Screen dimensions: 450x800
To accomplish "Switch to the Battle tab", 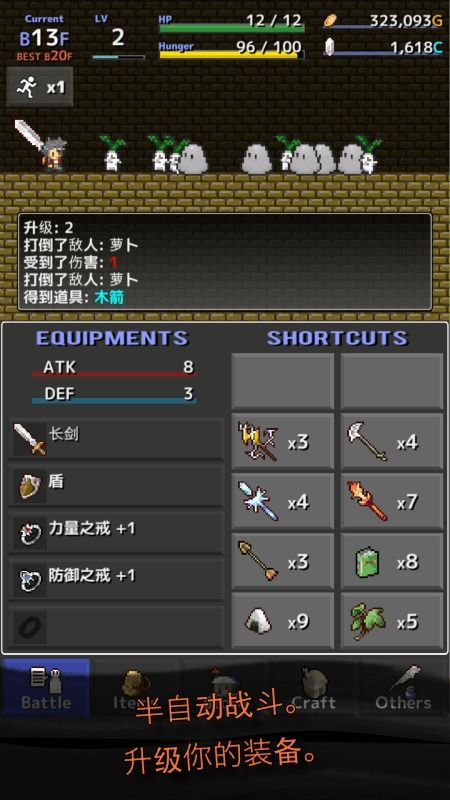I will click(x=46, y=687).
